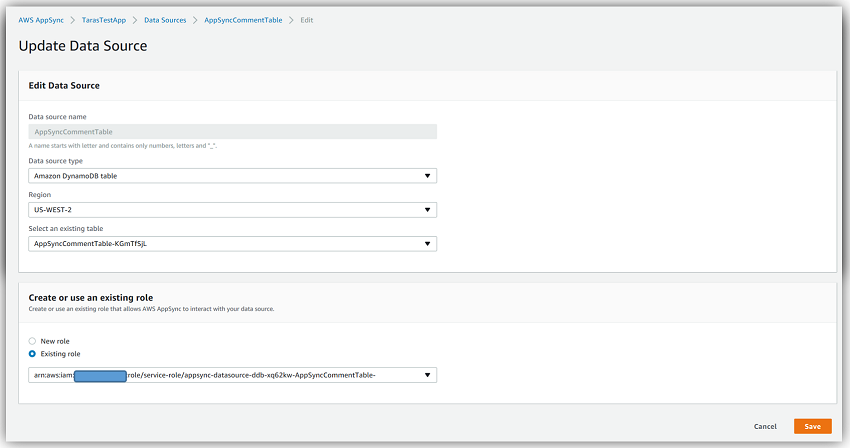
Task: Navigate to TarasTestApp breadcrumb
Action: point(103,20)
